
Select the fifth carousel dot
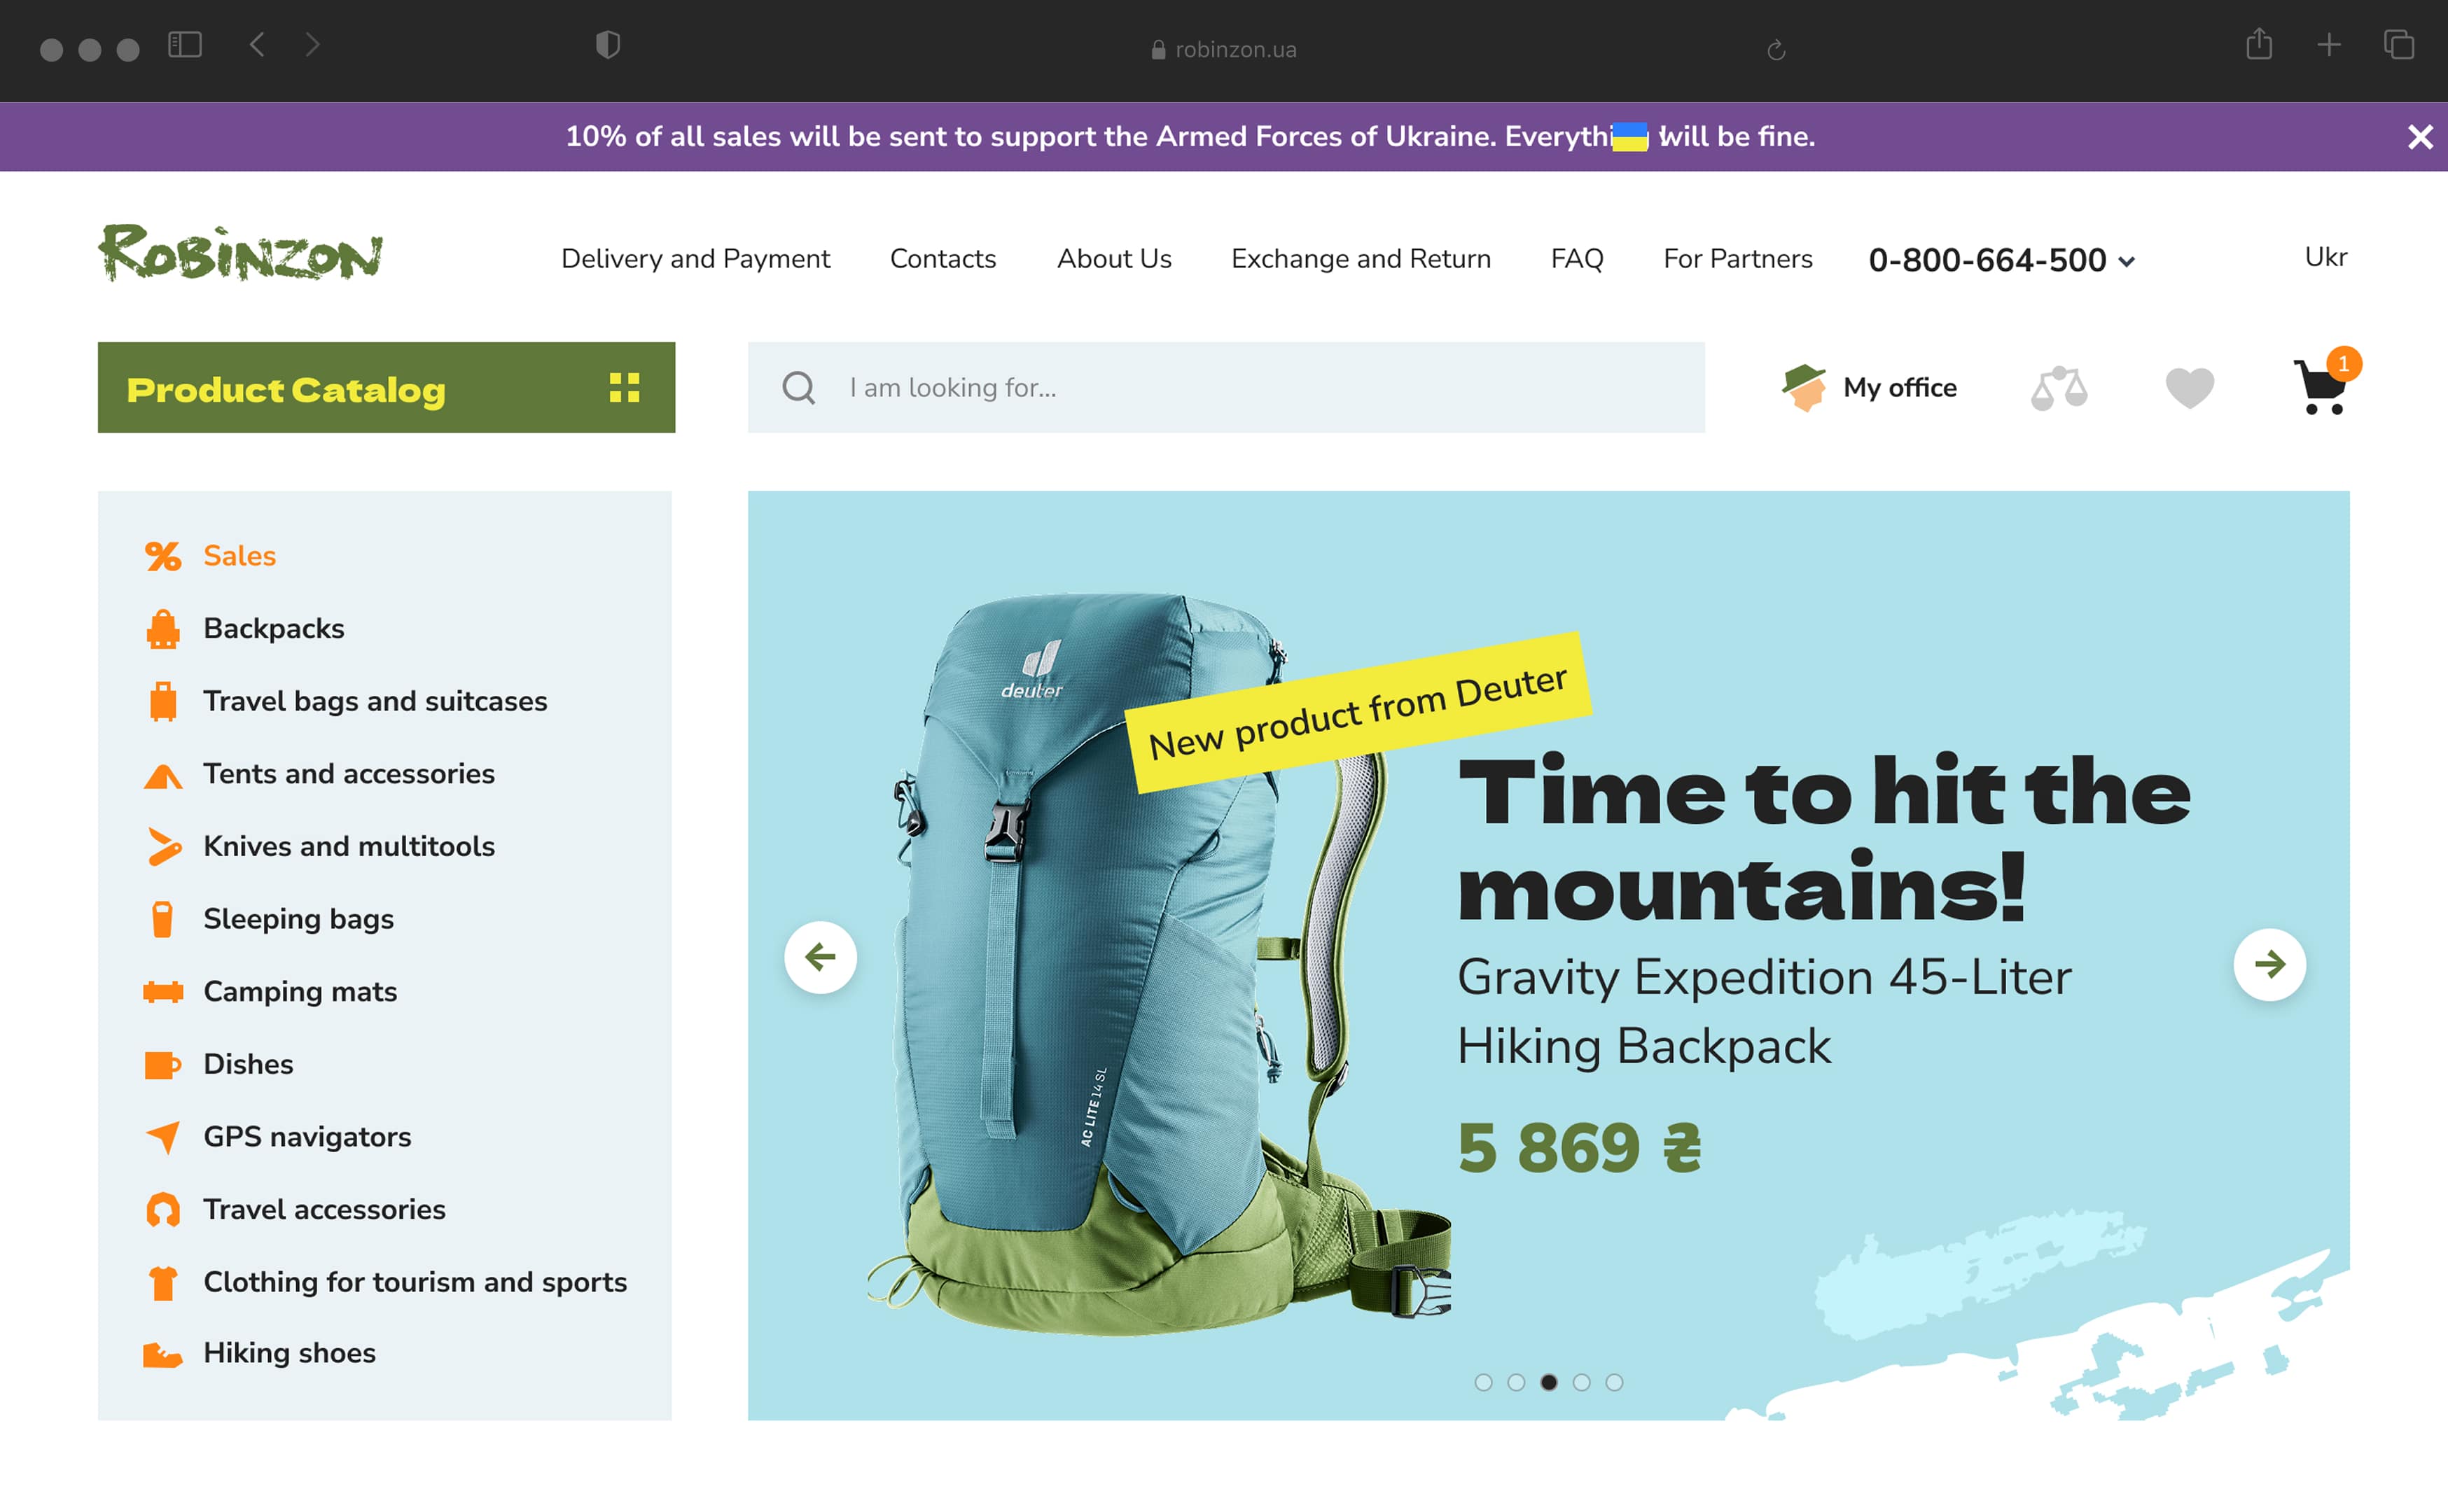click(1614, 1382)
